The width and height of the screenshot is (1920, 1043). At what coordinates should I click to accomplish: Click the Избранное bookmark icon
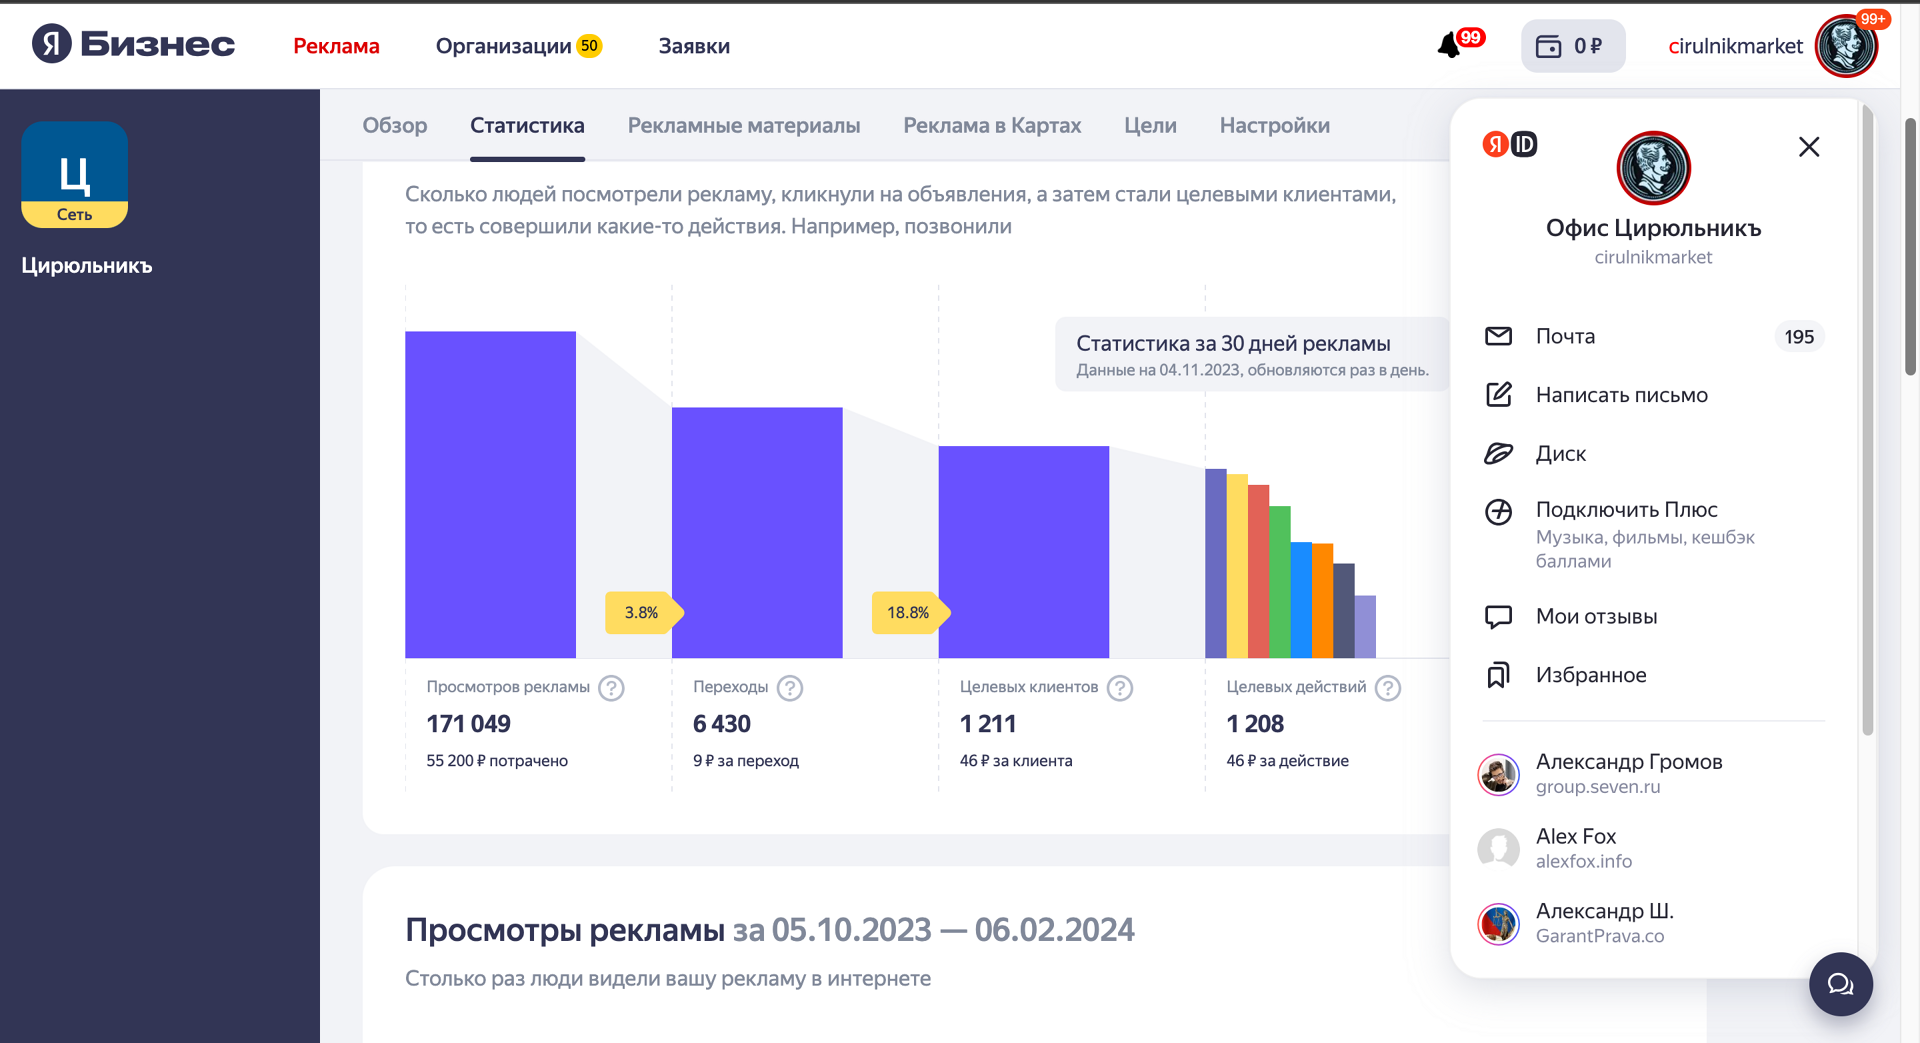tap(1498, 675)
